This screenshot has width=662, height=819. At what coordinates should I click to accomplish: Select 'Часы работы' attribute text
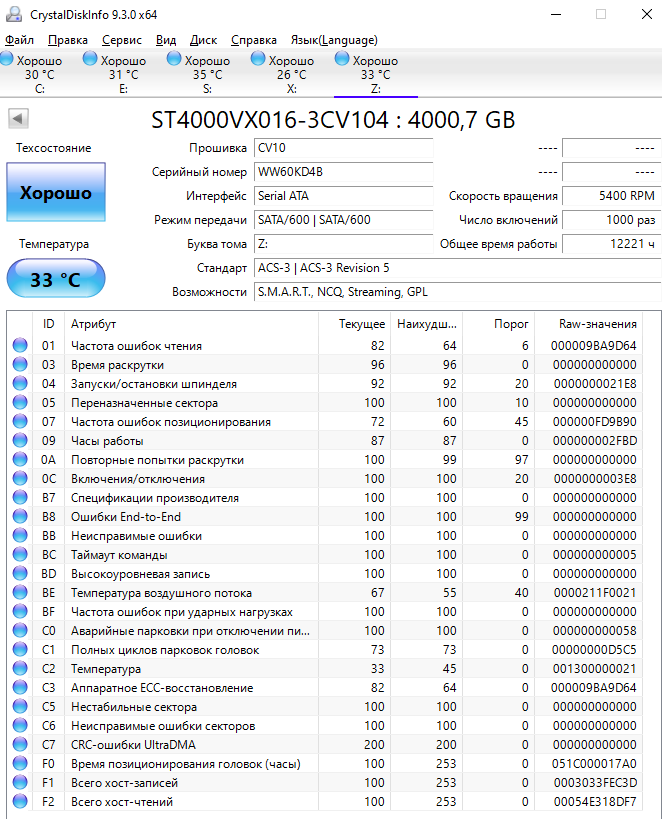pos(107,441)
